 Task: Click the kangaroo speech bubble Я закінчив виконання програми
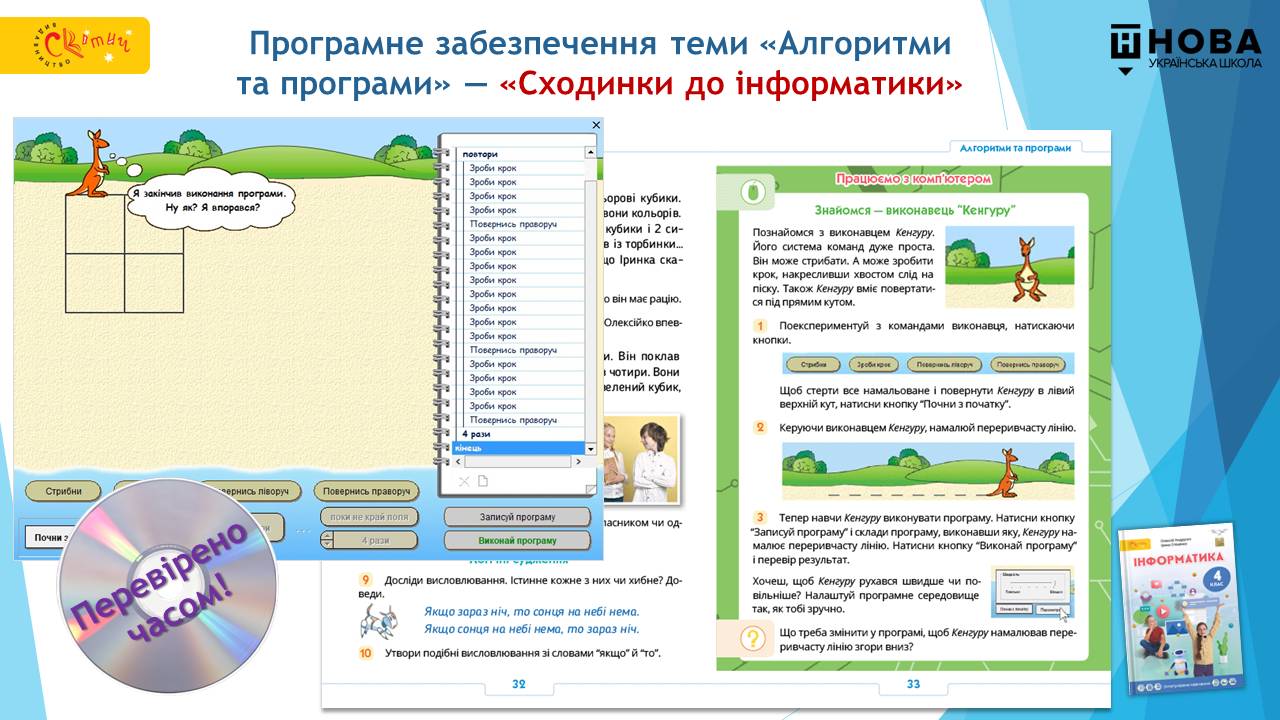click(x=210, y=200)
